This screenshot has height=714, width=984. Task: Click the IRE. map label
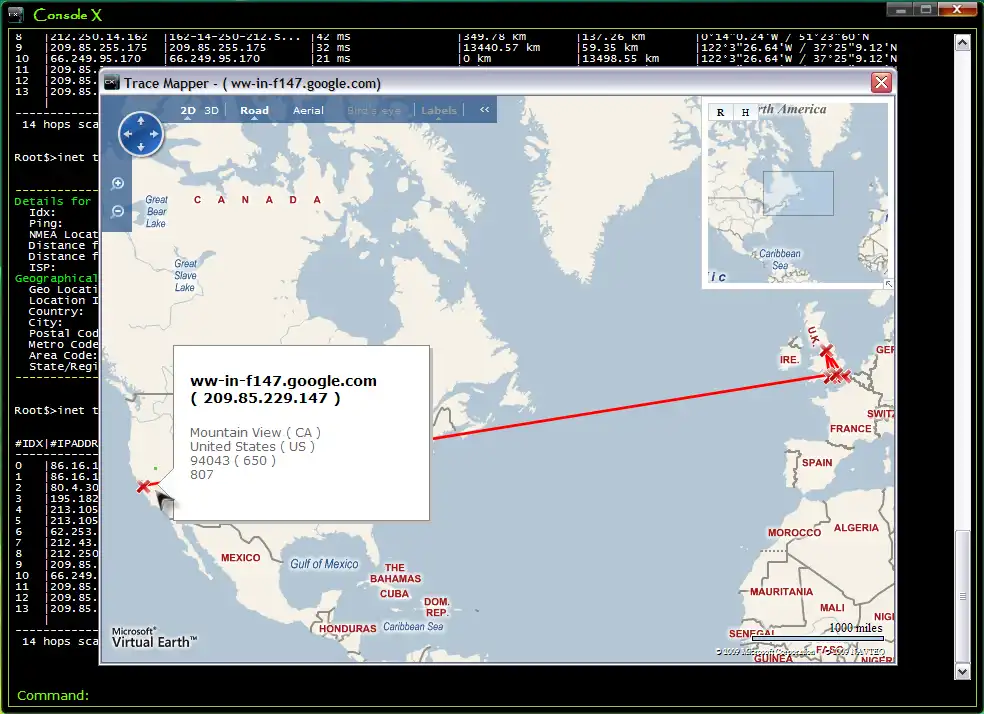(x=789, y=360)
